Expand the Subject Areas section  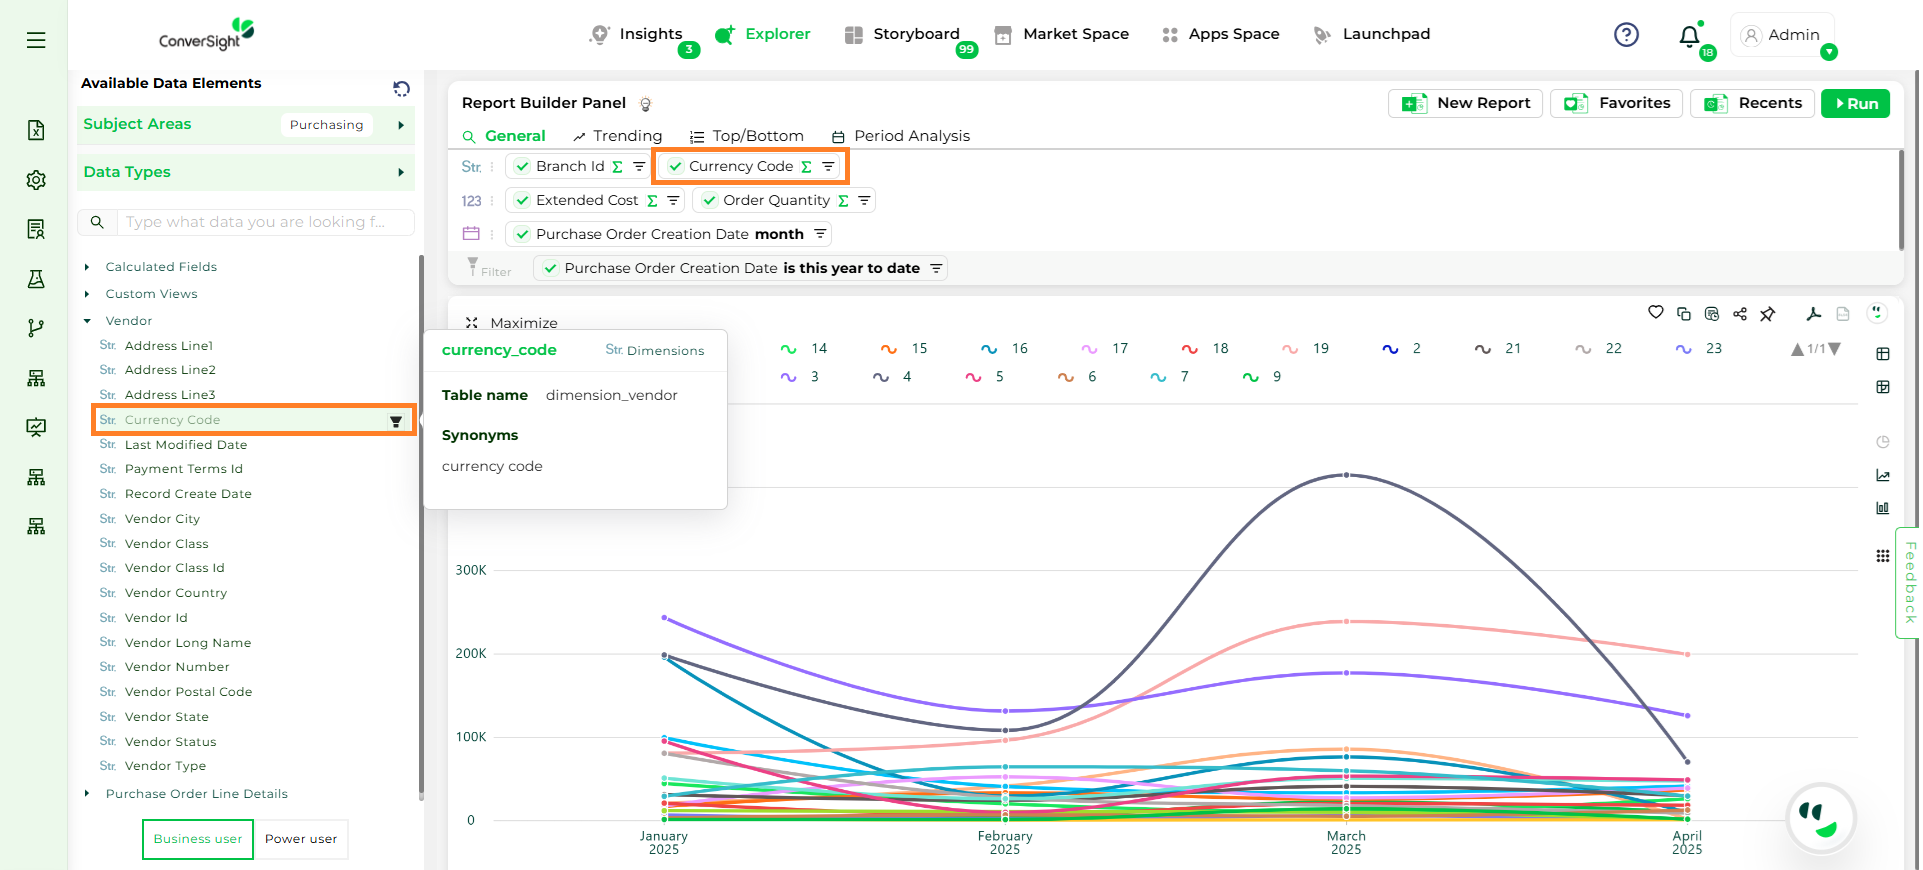pos(400,125)
